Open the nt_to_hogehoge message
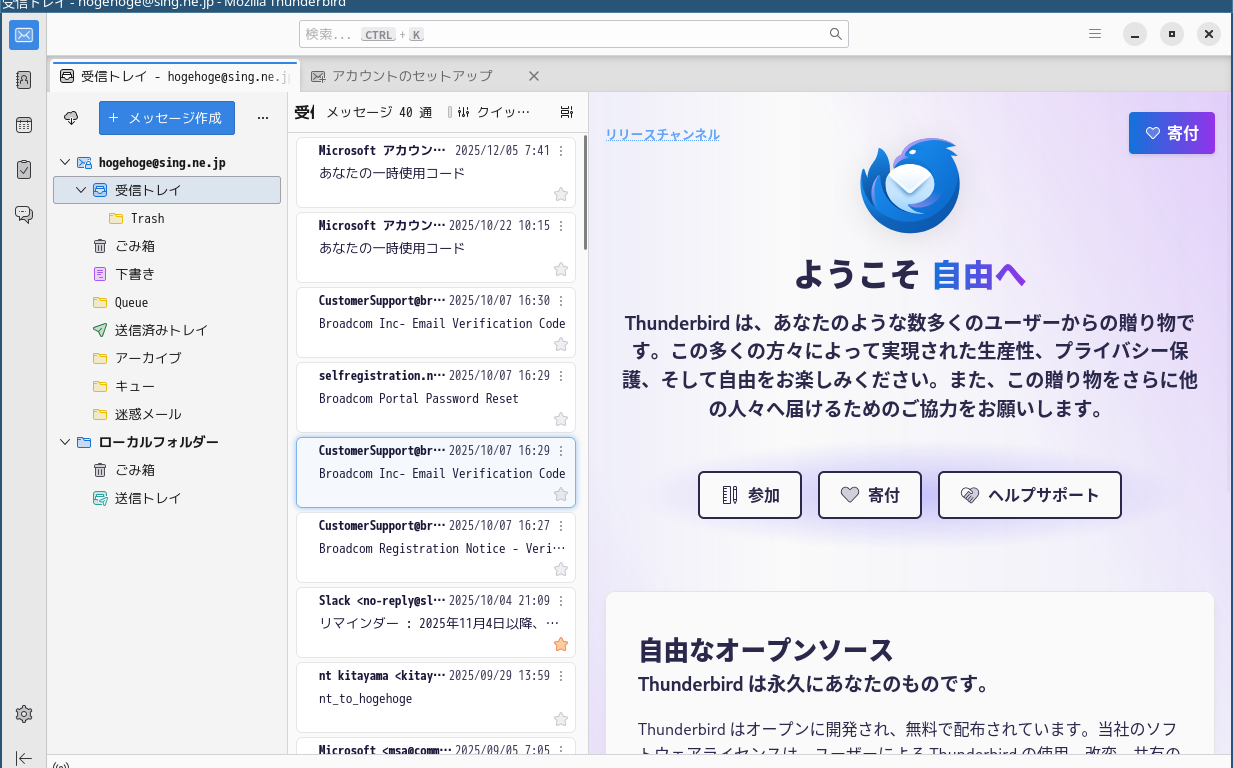This screenshot has height=768, width=1233. click(x=436, y=697)
